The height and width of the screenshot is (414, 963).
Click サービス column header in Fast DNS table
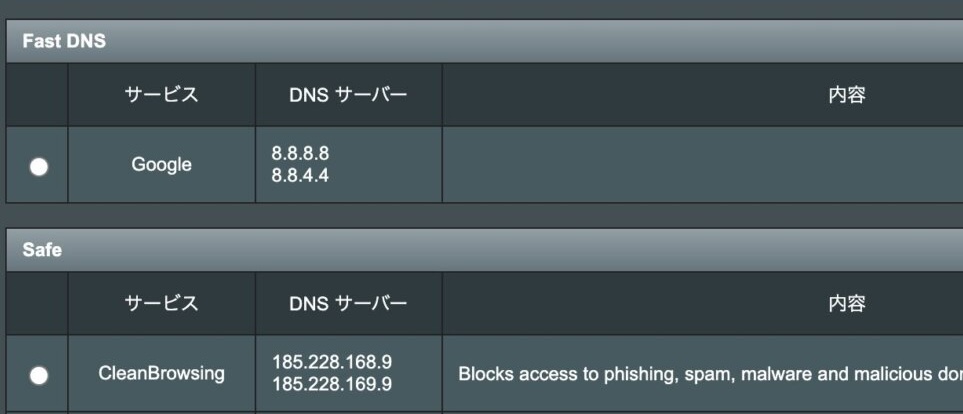pos(161,95)
